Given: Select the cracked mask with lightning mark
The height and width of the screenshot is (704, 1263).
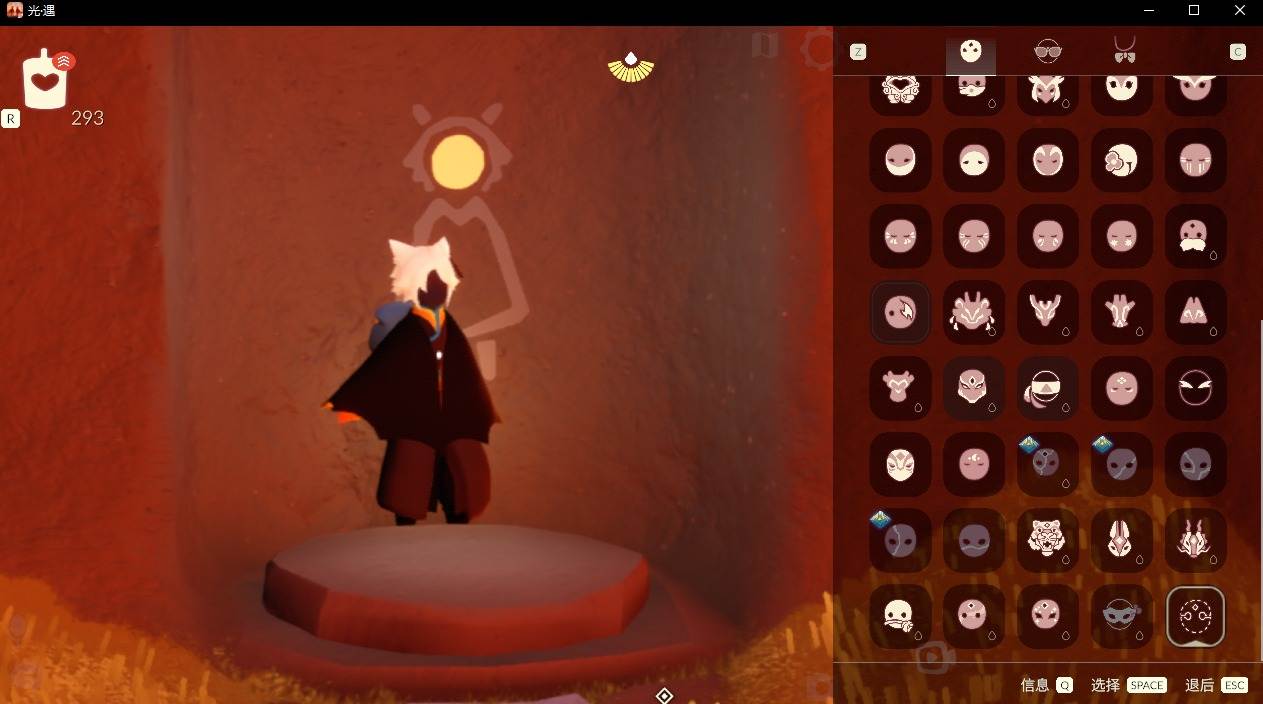Looking at the screenshot, I should point(900,312).
